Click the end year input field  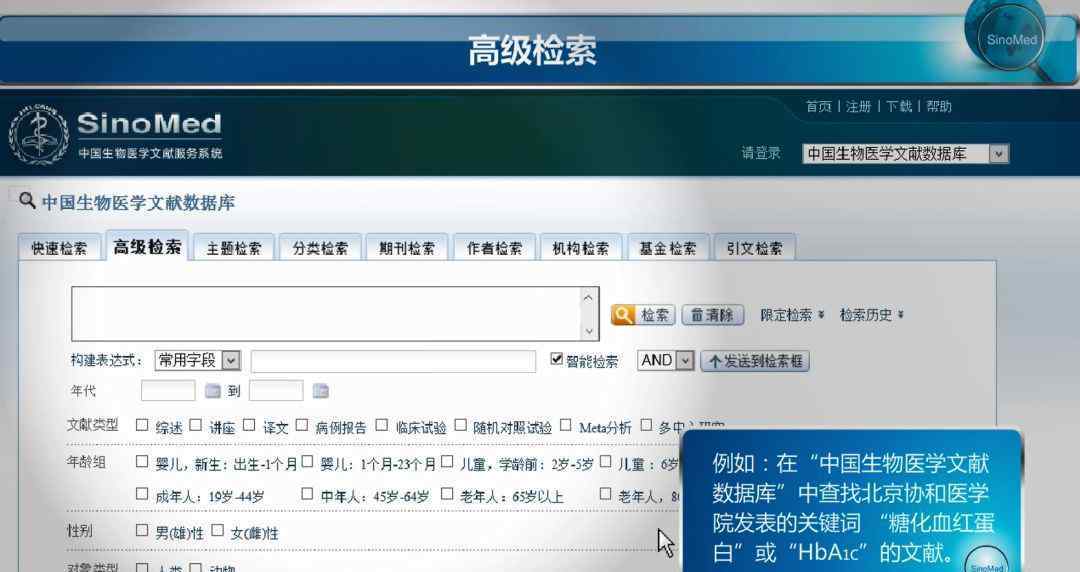(x=276, y=391)
